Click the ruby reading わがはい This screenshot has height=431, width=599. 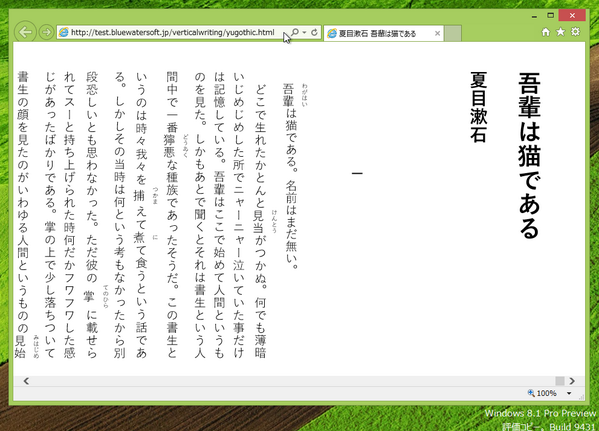304,95
